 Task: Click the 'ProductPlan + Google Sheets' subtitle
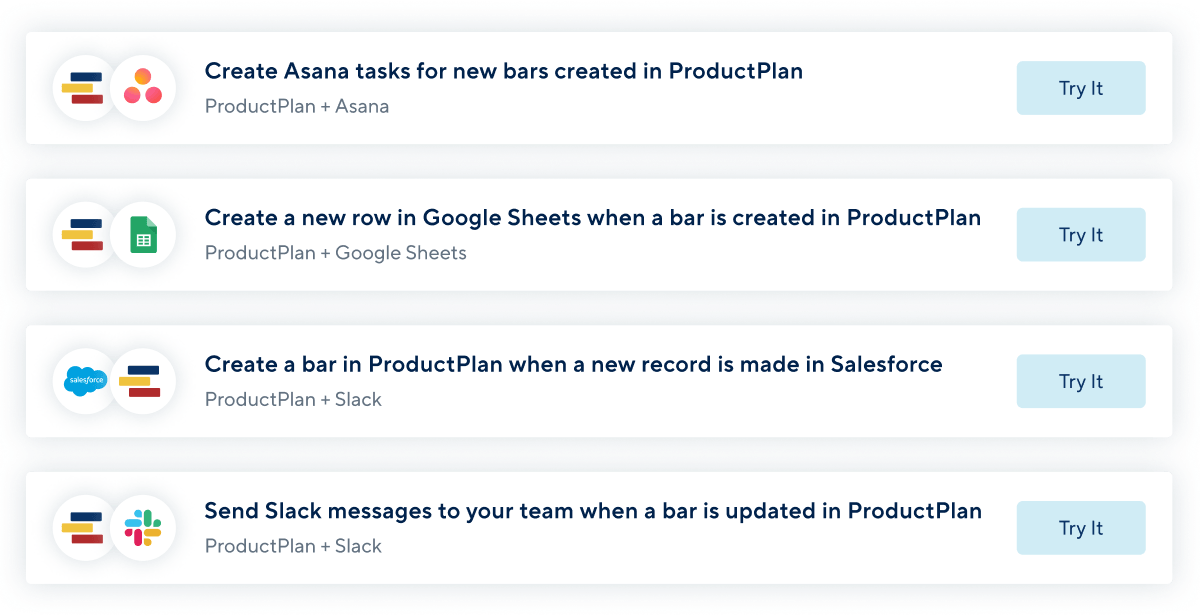pyautogui.click(x=335, y=253)
